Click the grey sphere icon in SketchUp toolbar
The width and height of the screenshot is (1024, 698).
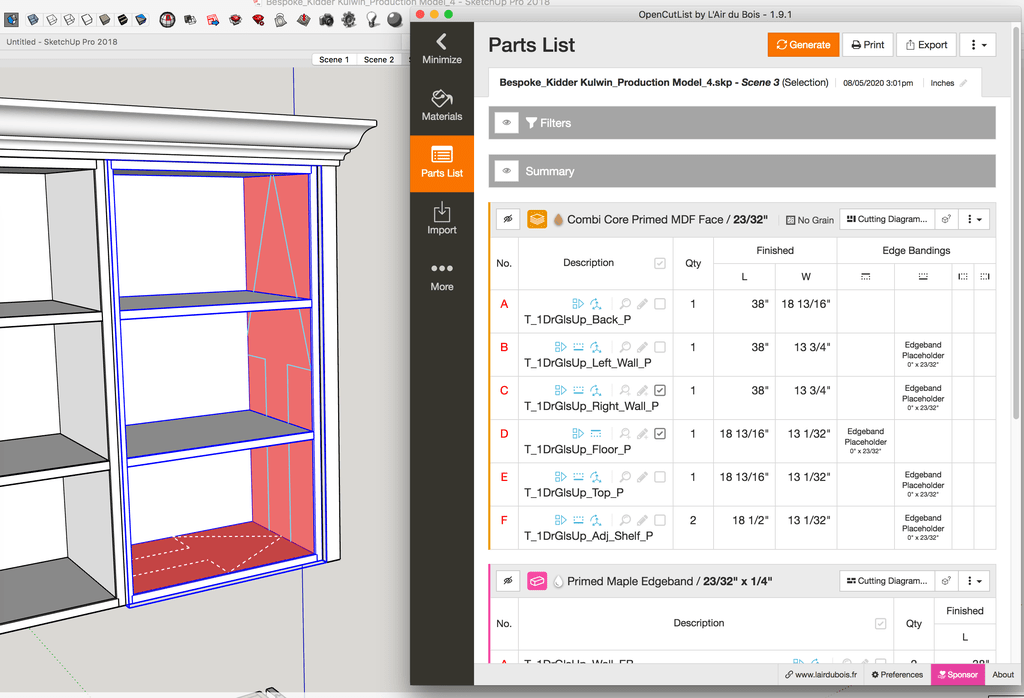[x=394, y=20]
